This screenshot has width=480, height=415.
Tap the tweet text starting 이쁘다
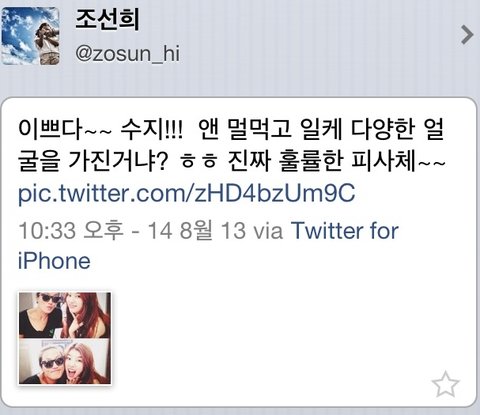tap(231, 145)
